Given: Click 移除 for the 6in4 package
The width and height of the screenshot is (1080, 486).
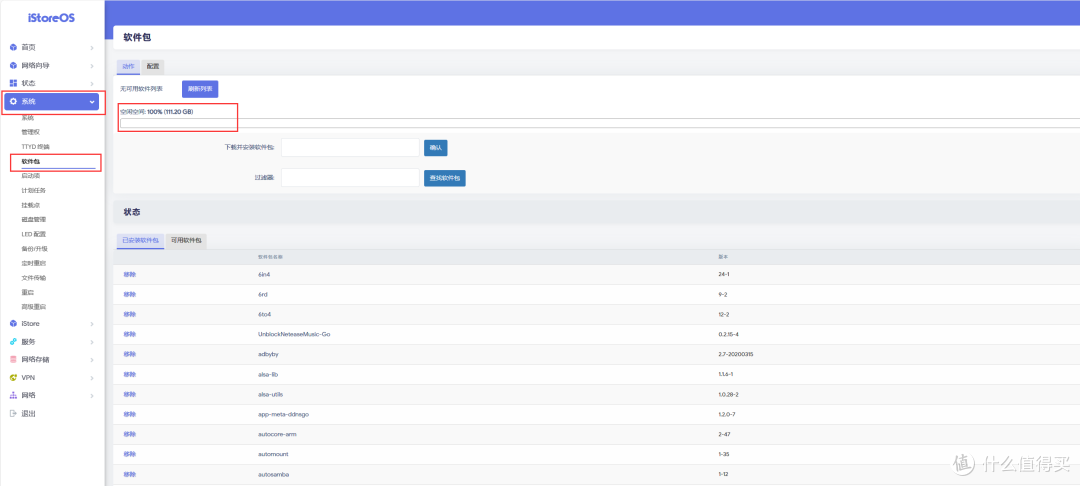Looking at the screenshot, I should [x=129, y=275].
